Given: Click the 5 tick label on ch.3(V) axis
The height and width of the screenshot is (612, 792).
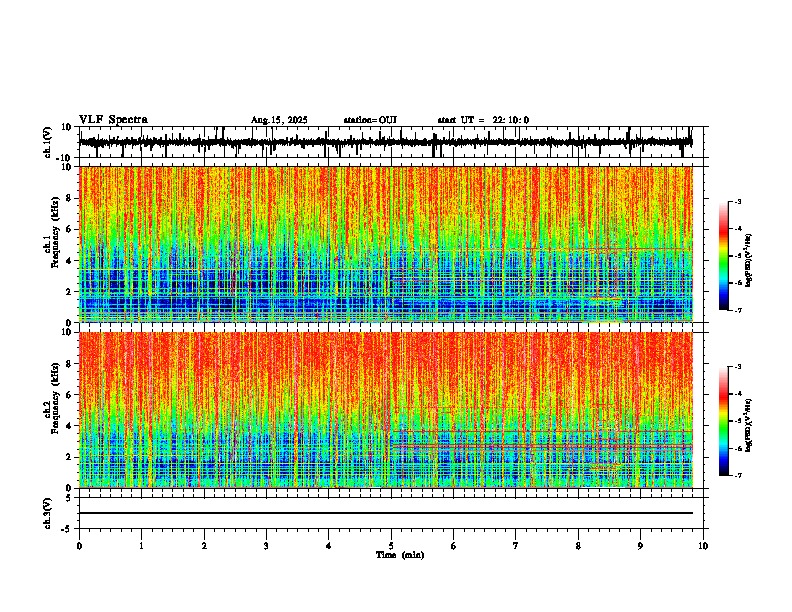Looking at the screenshot, I should pyautogui.click(x=70, y=498).
